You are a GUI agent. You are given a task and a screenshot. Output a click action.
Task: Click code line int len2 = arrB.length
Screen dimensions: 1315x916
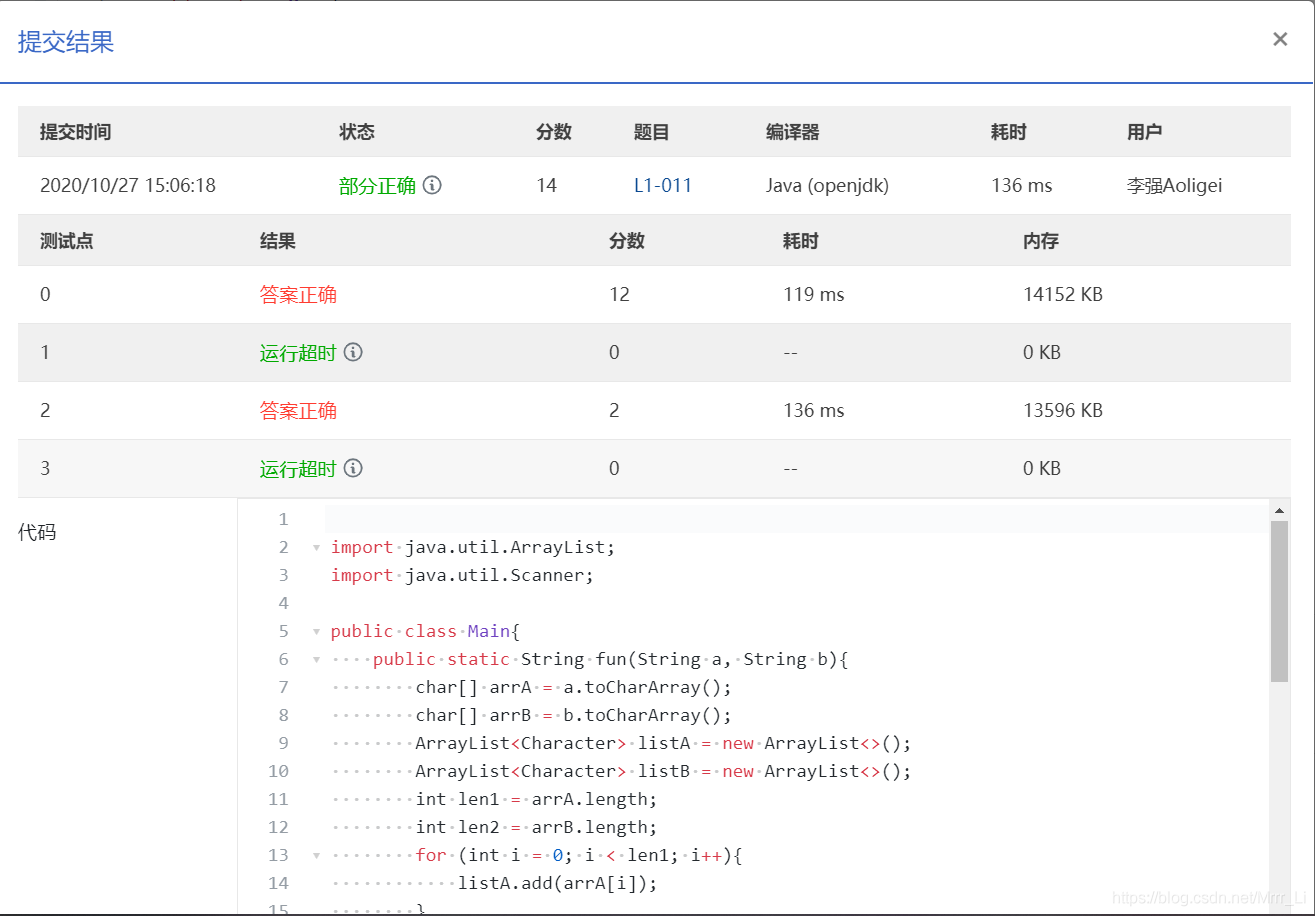(x=537, y=827)
